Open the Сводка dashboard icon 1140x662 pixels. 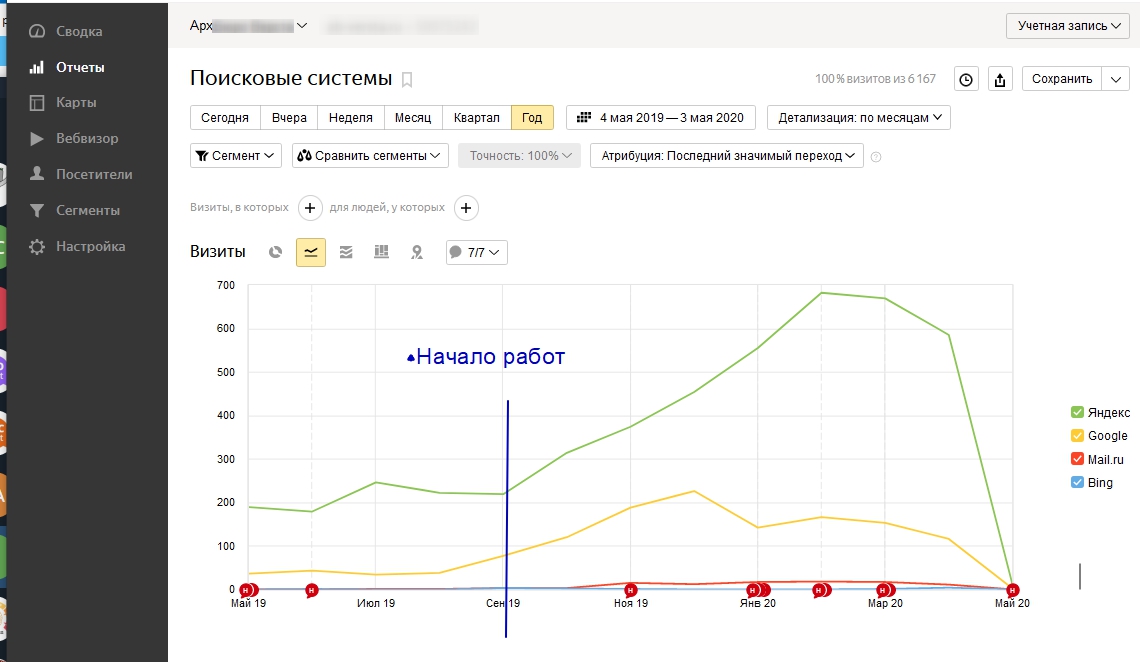tap(37, 31)
